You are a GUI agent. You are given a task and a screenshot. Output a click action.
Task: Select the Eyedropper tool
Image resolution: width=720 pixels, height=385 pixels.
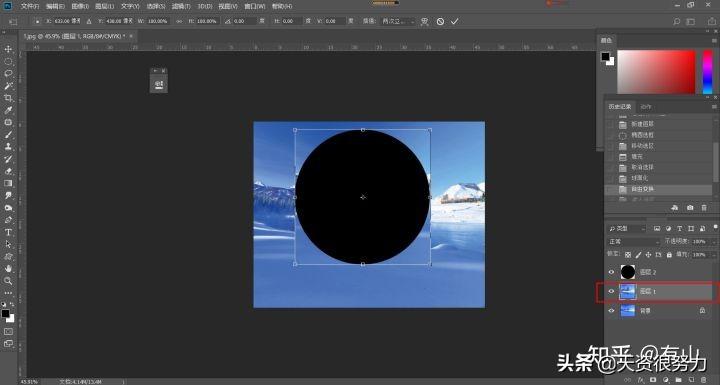tap(8, 110)
